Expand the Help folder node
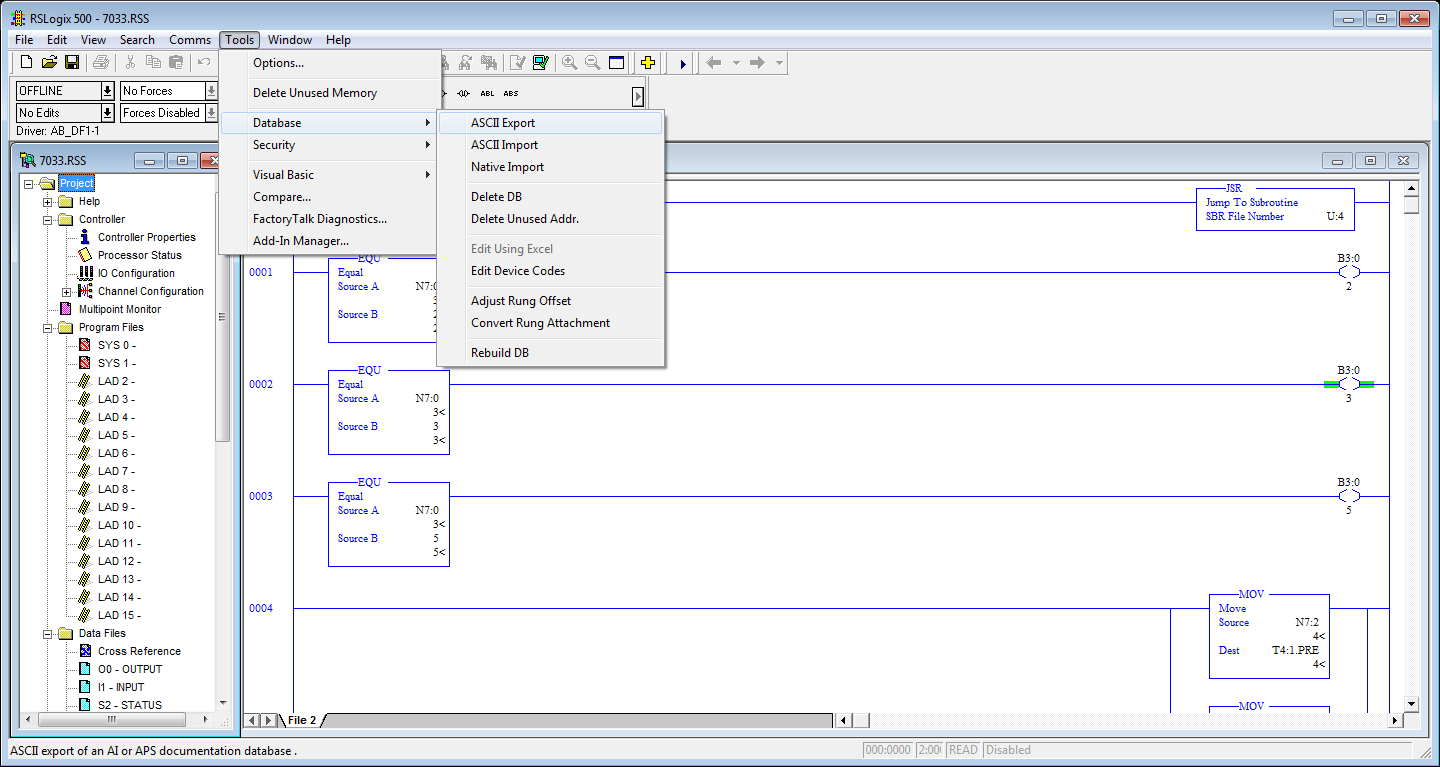1440x767 pixels. [x=47, y=201]
